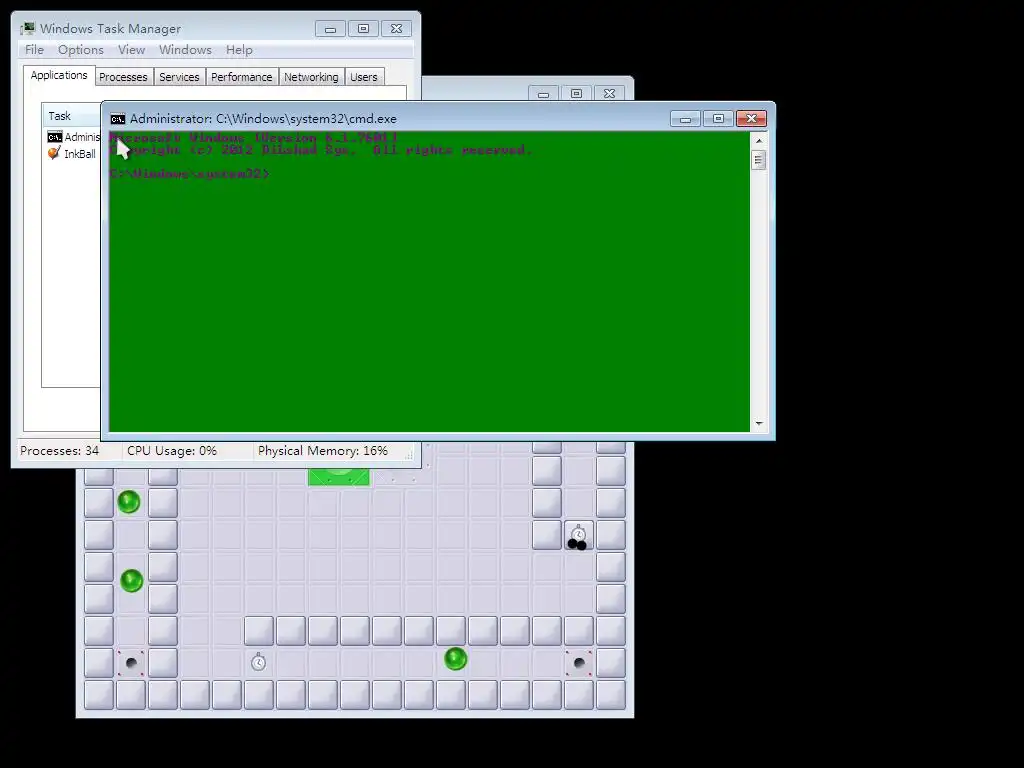Image resolution: width=1024 pixels, height=768 pixels.
Task: Open the File menu in Task Manager
Action: point(34,50)
